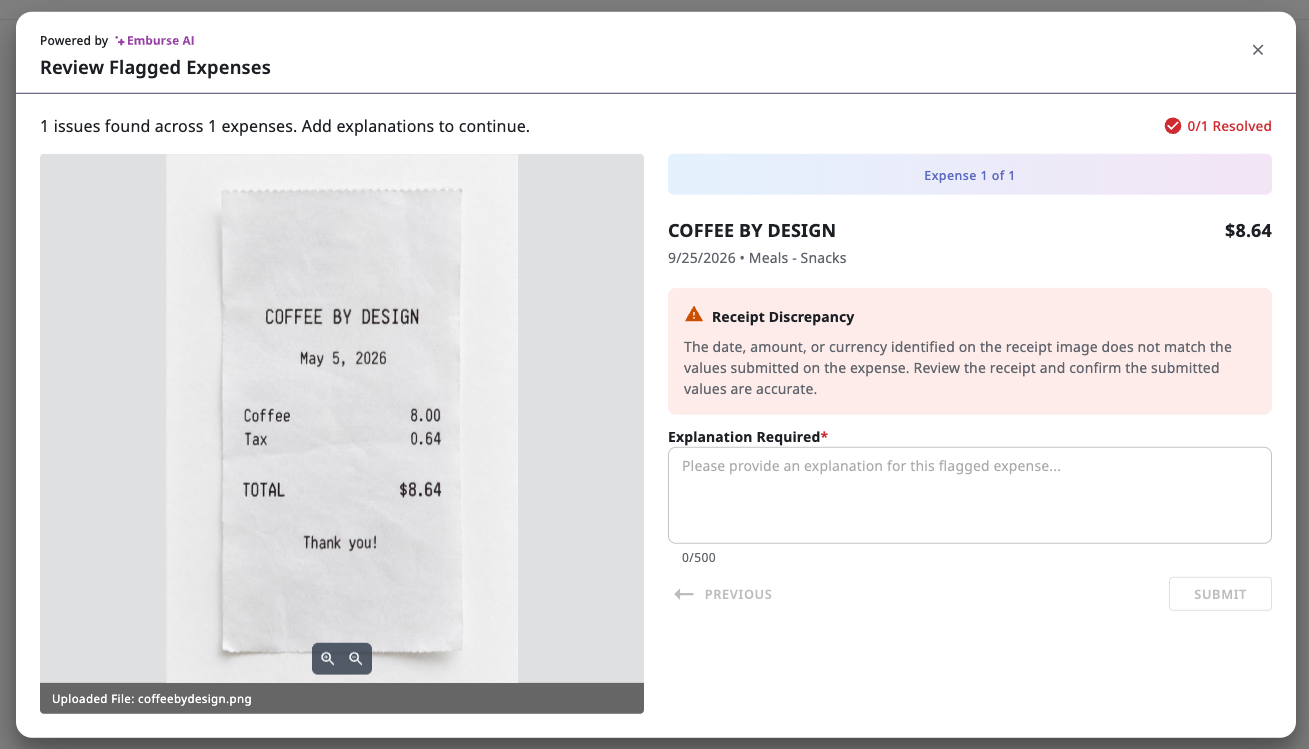This screenshot has height=749, width=1309.
Task: Click the 9/25/2026 • Meals - Snacks line
Action: [x=757, y=258]
